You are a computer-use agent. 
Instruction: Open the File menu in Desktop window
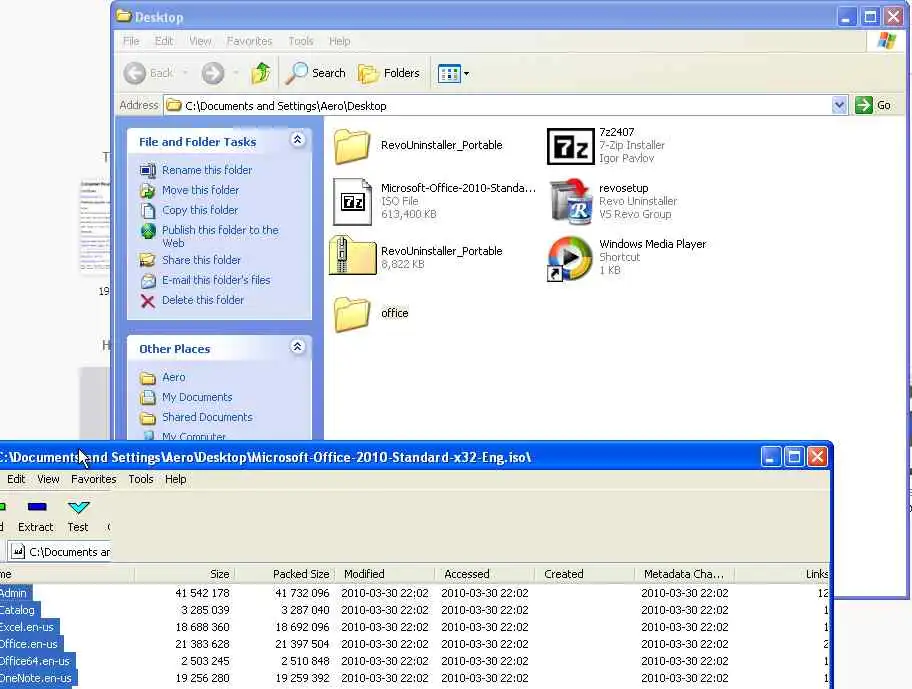tap(131, 41)
